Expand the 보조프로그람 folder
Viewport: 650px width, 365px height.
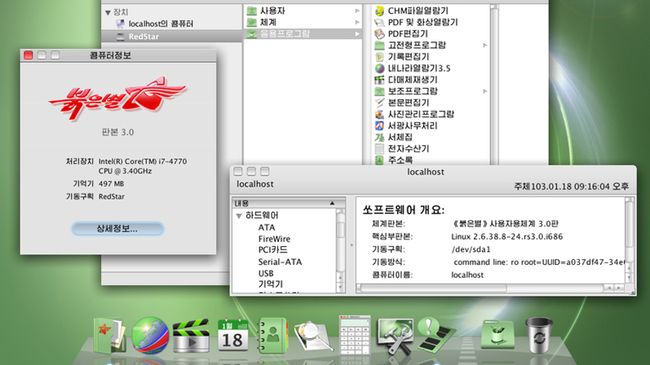pyautogui.click(x=485, y=91)
